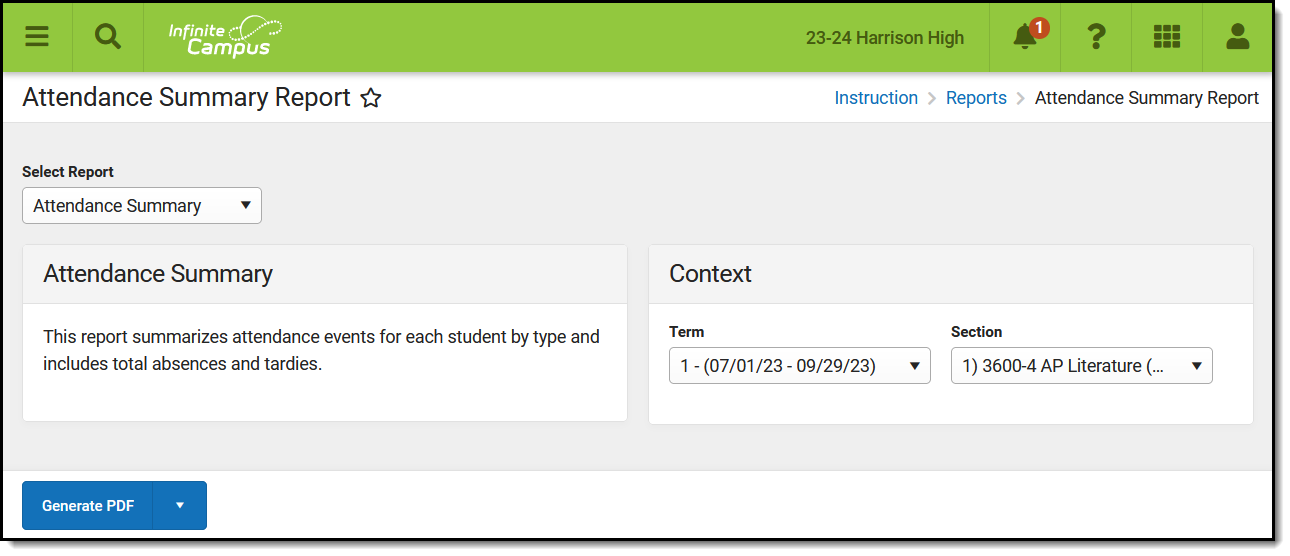Click the Infinite Campus logo
Viewport: 1290px width, 556px height.
tap(225, 37)
